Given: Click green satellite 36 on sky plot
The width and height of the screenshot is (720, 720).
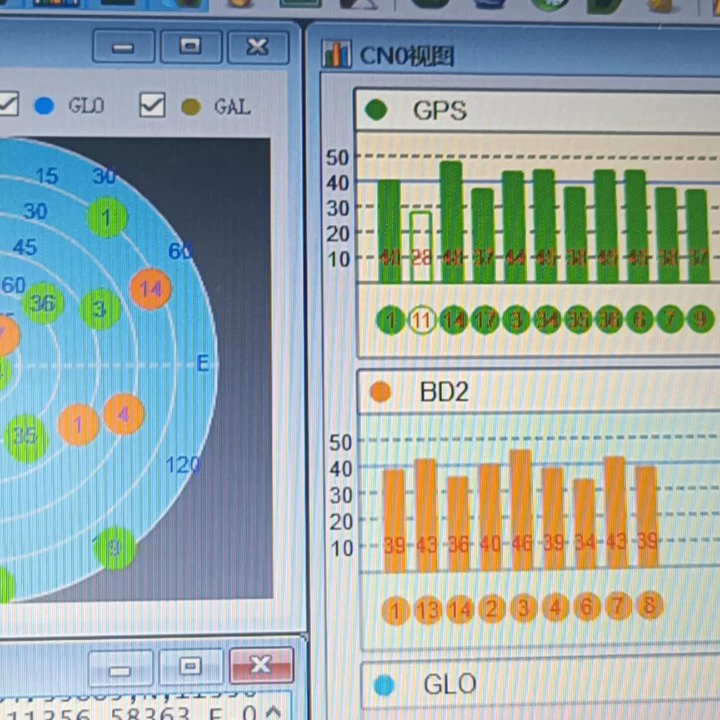Looking at the screenshot, I should pos(43,303).
